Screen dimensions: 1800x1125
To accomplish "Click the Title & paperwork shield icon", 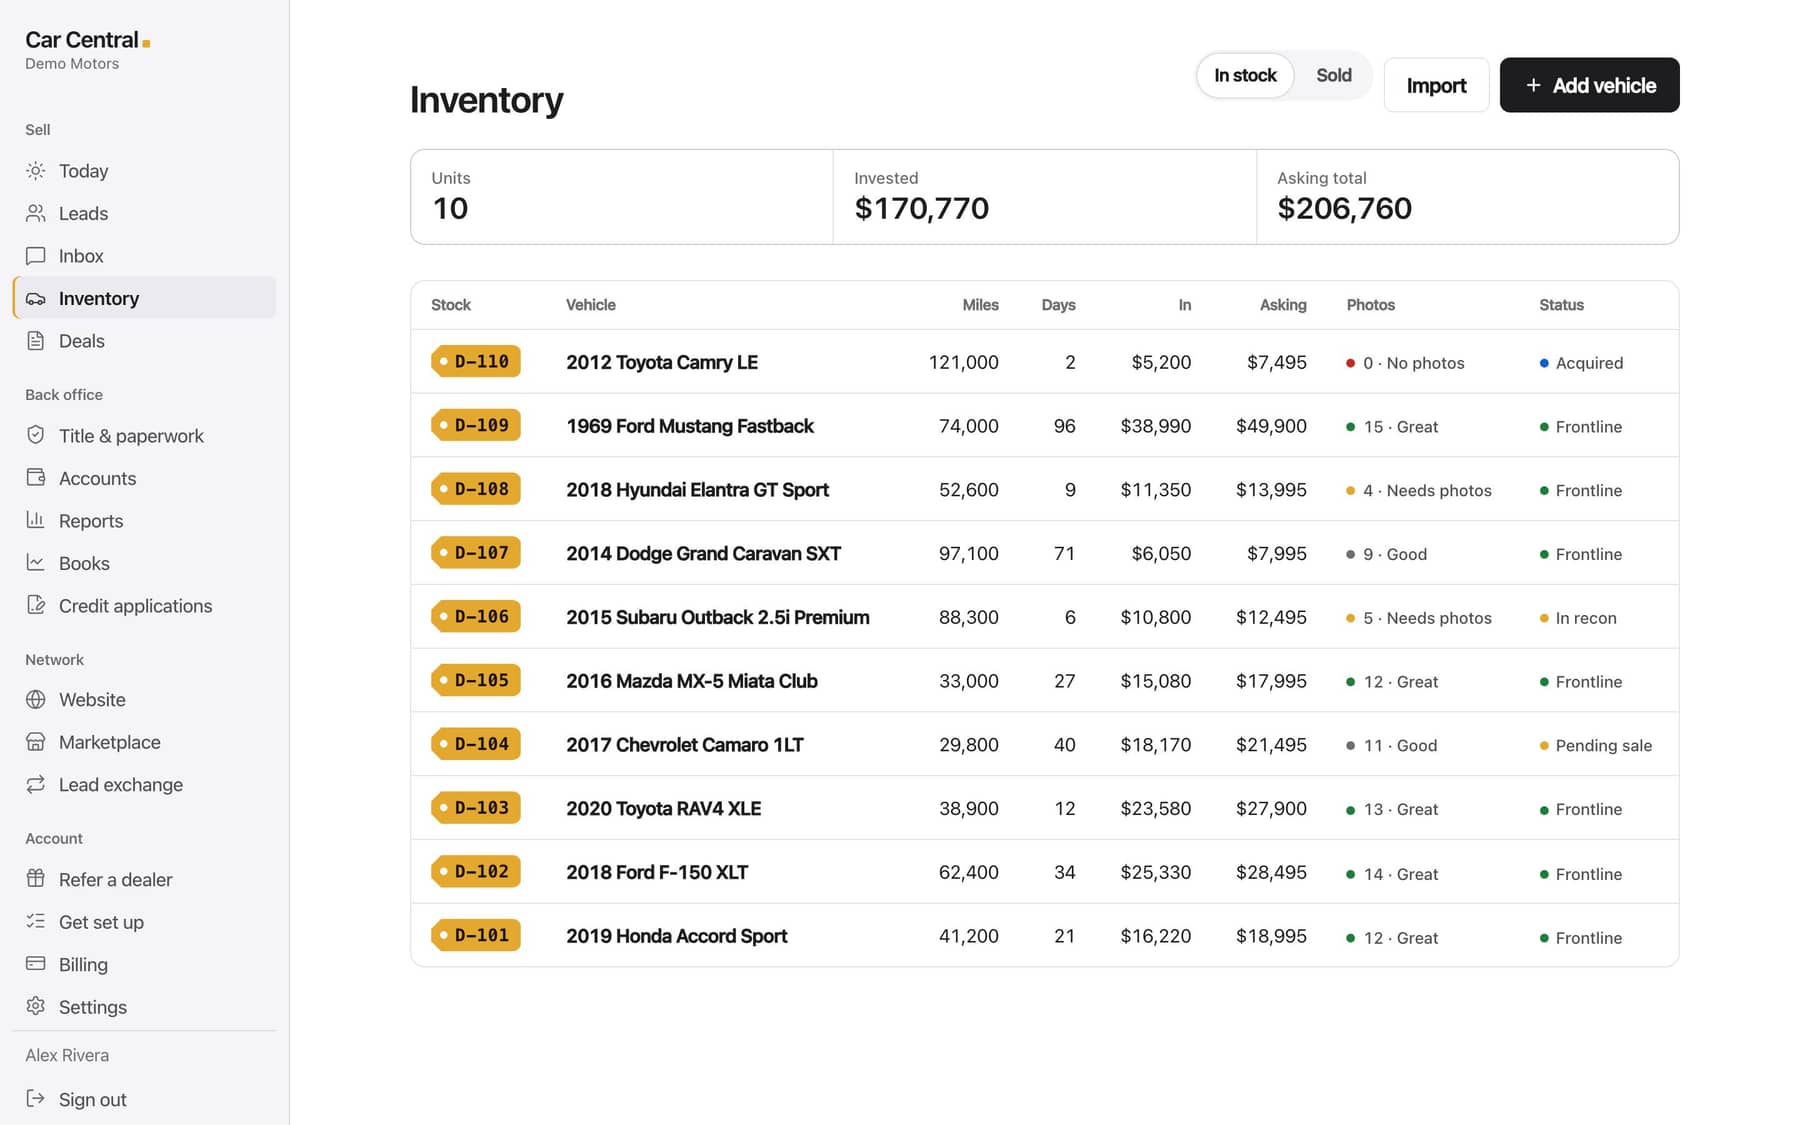I will pyautogui.click(x=36, y=435).
